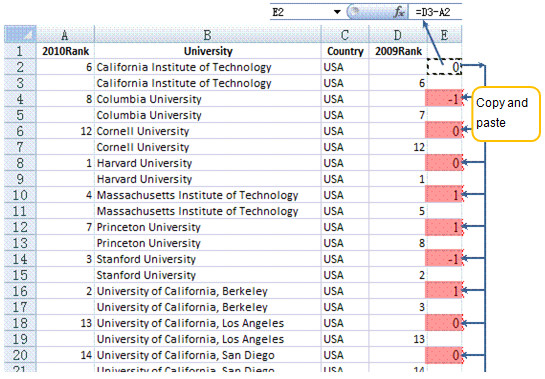545x379 pixels.
Task: Open the Name Box dropdown arrow
Action: pos(336,12)
